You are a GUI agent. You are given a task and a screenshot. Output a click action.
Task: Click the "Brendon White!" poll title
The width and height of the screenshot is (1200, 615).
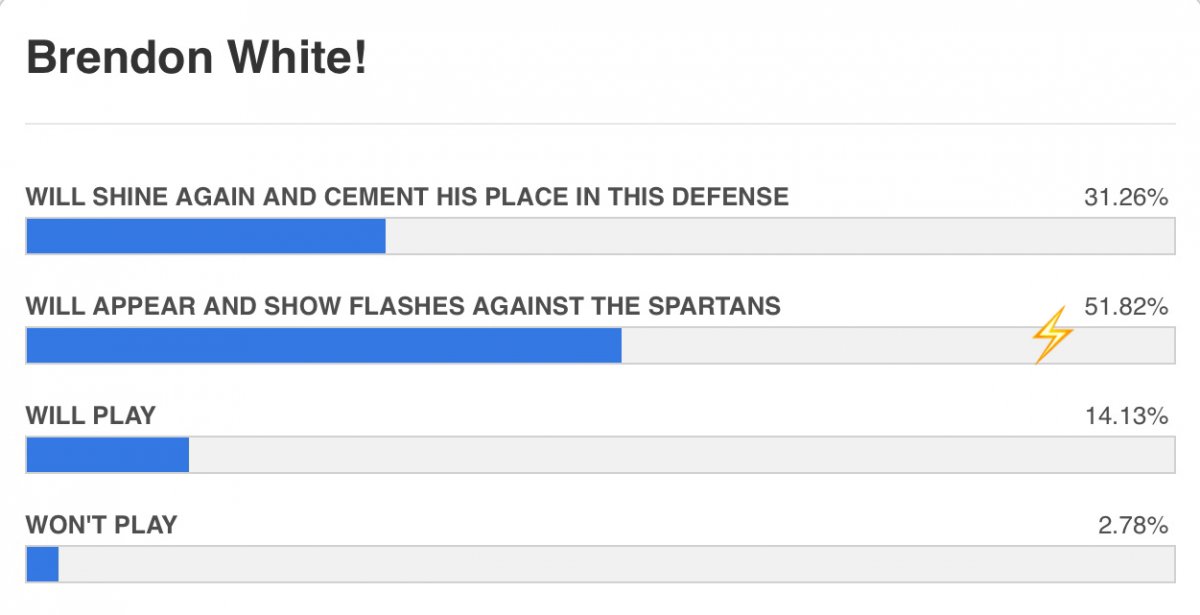[197, 59]
